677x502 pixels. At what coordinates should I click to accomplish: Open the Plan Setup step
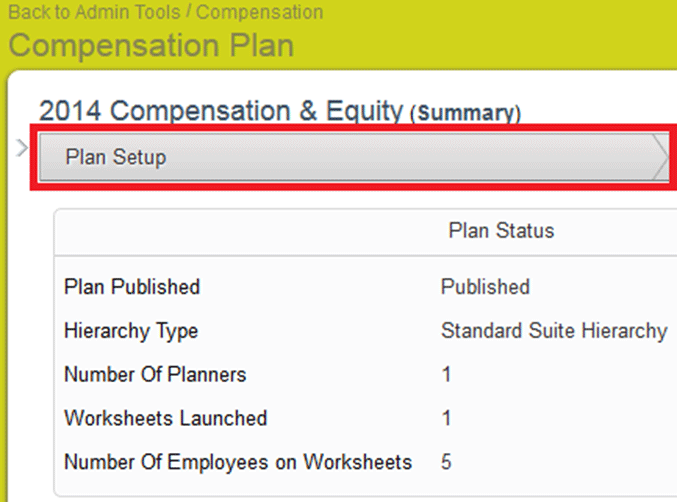pos(115,158)
